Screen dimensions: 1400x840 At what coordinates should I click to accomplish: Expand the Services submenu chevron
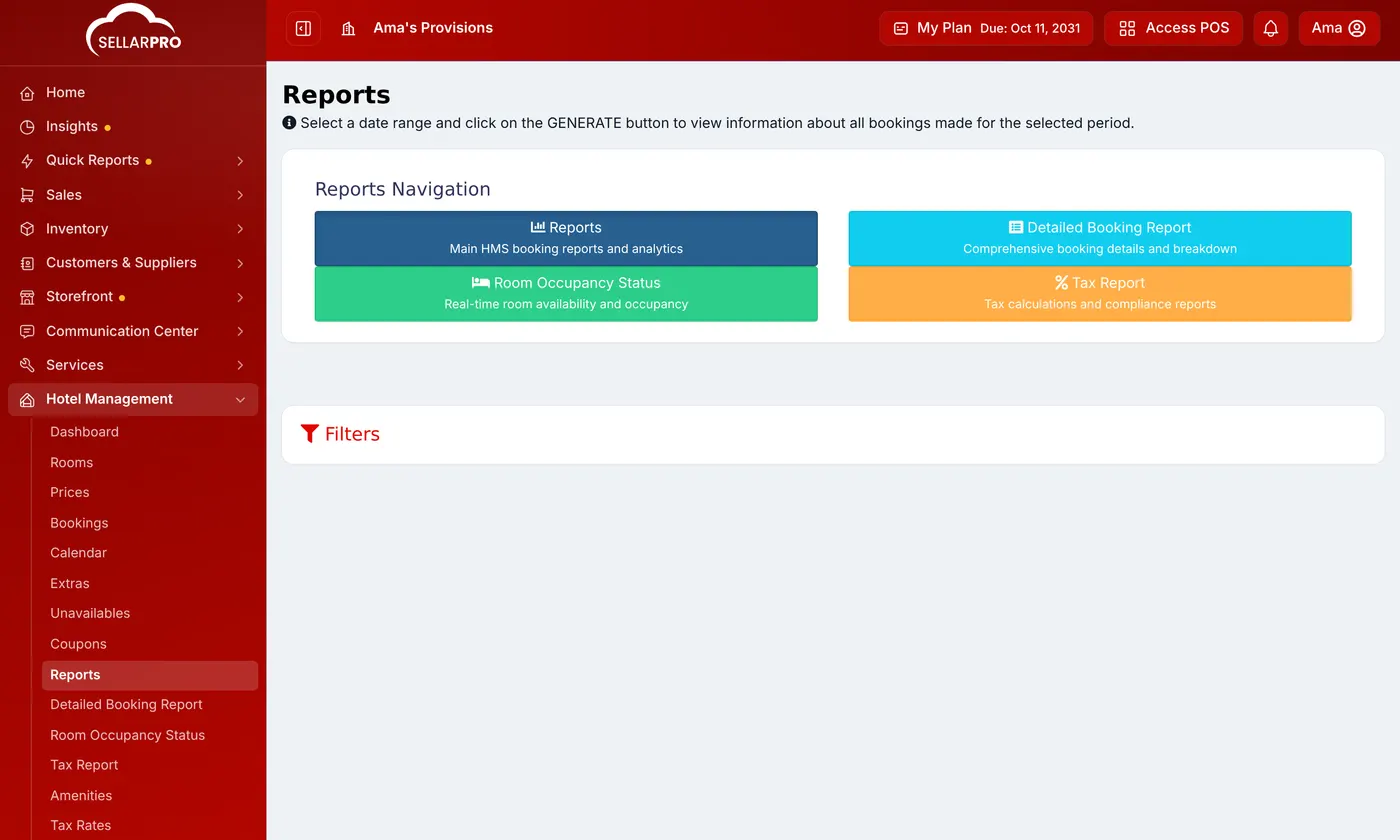click(240, 365)
